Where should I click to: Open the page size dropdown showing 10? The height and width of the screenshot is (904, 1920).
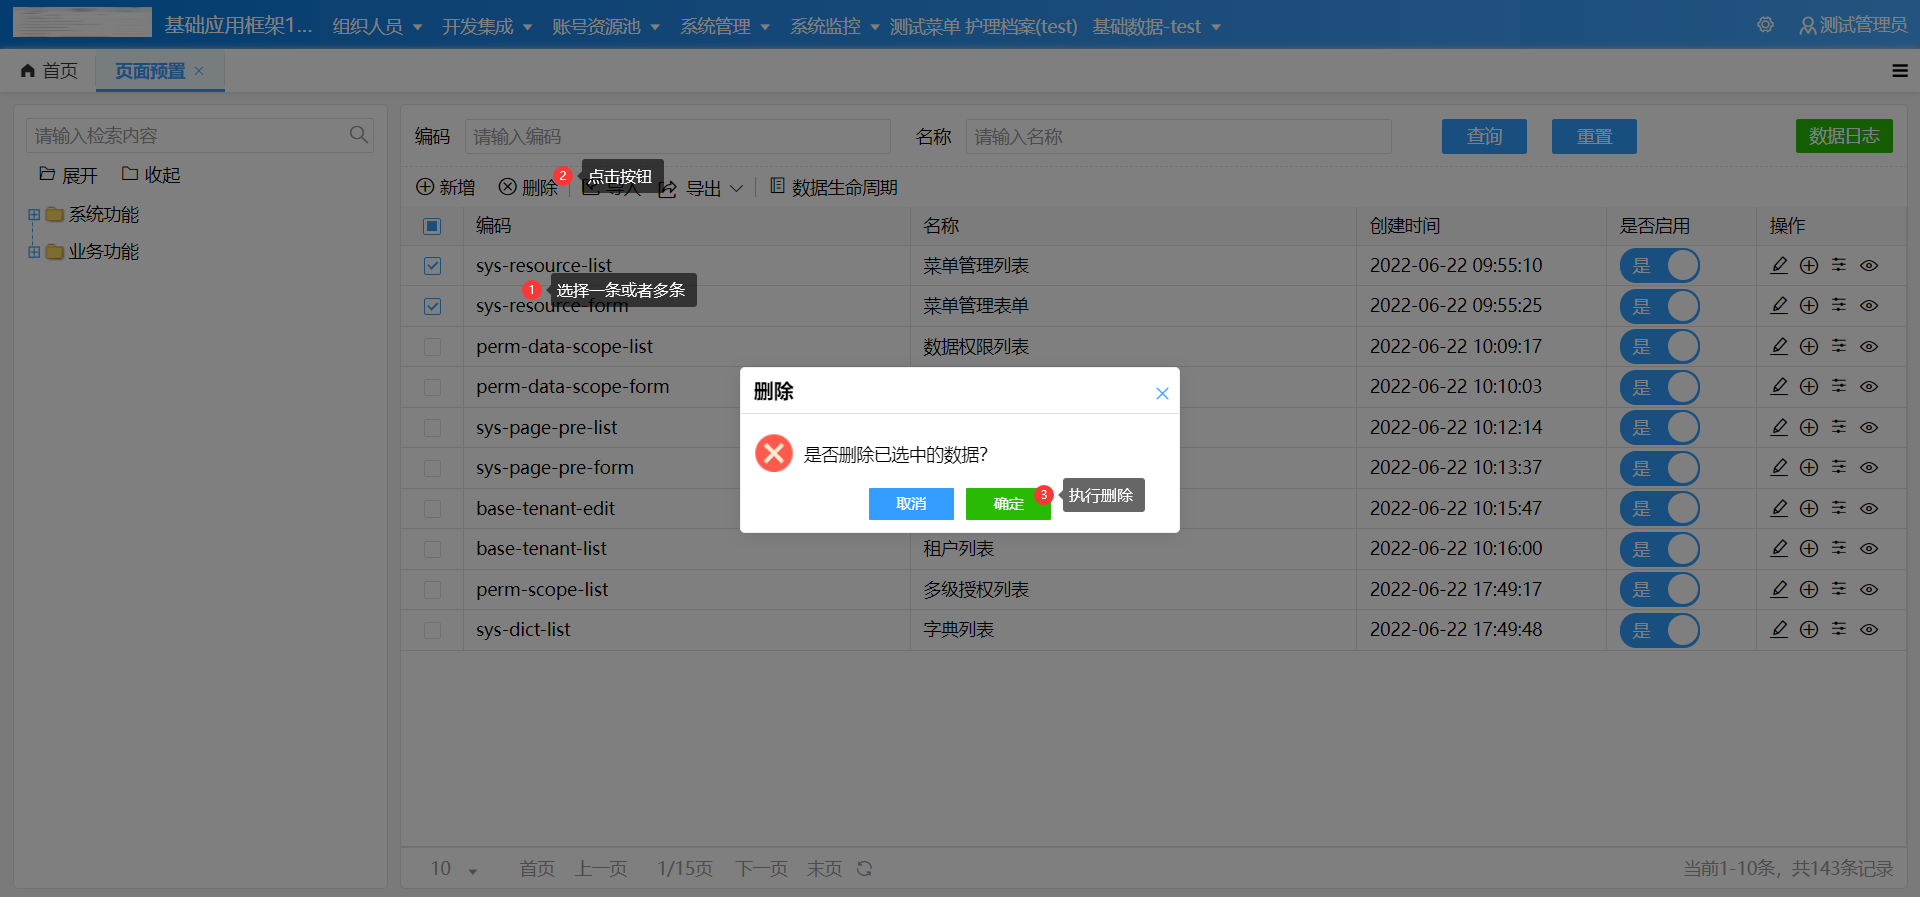click(x=453, y=869)
